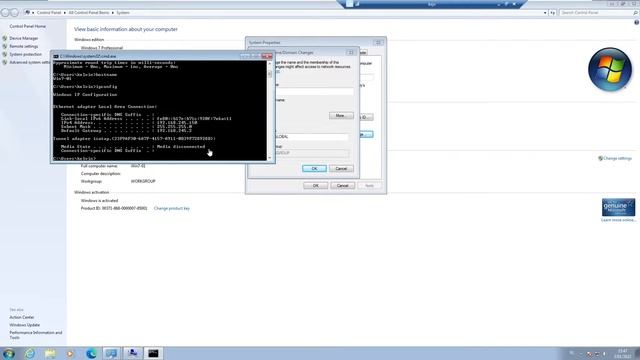Open Windows Explorer folder in taskbar
This screenshot has height=360, width=640.
(x=50, y=353)
